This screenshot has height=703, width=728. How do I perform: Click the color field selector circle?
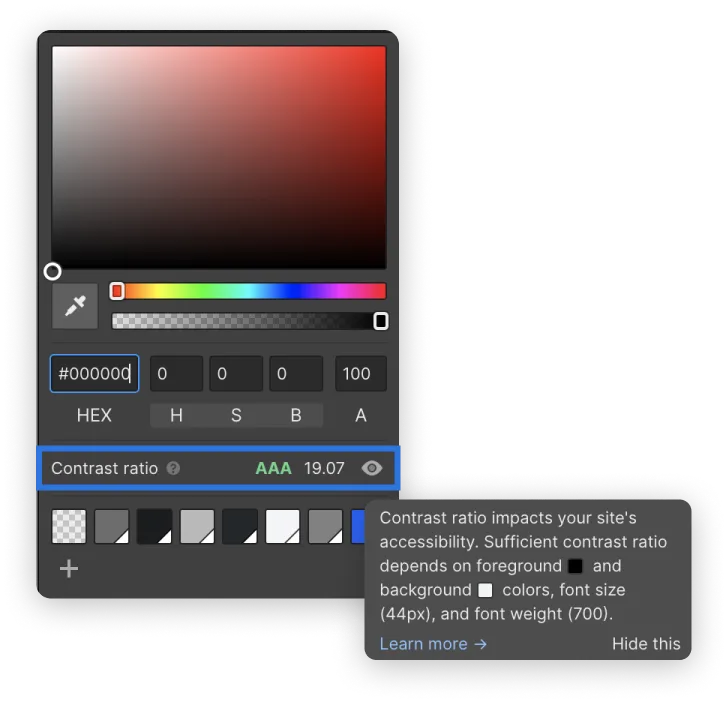pos(52,271)
